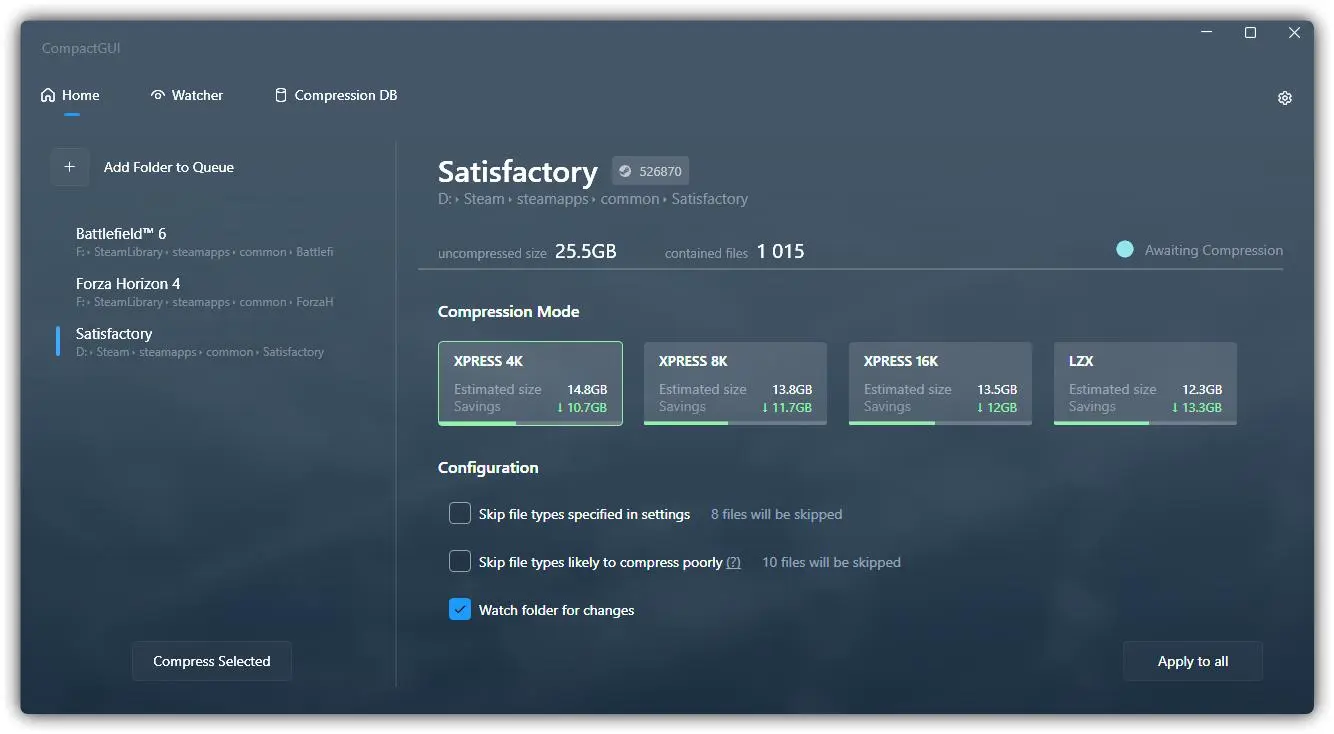This screenshot has width=1334, height=734.
Task: Select XPRESS 8K compression mode
Action: 735,384
